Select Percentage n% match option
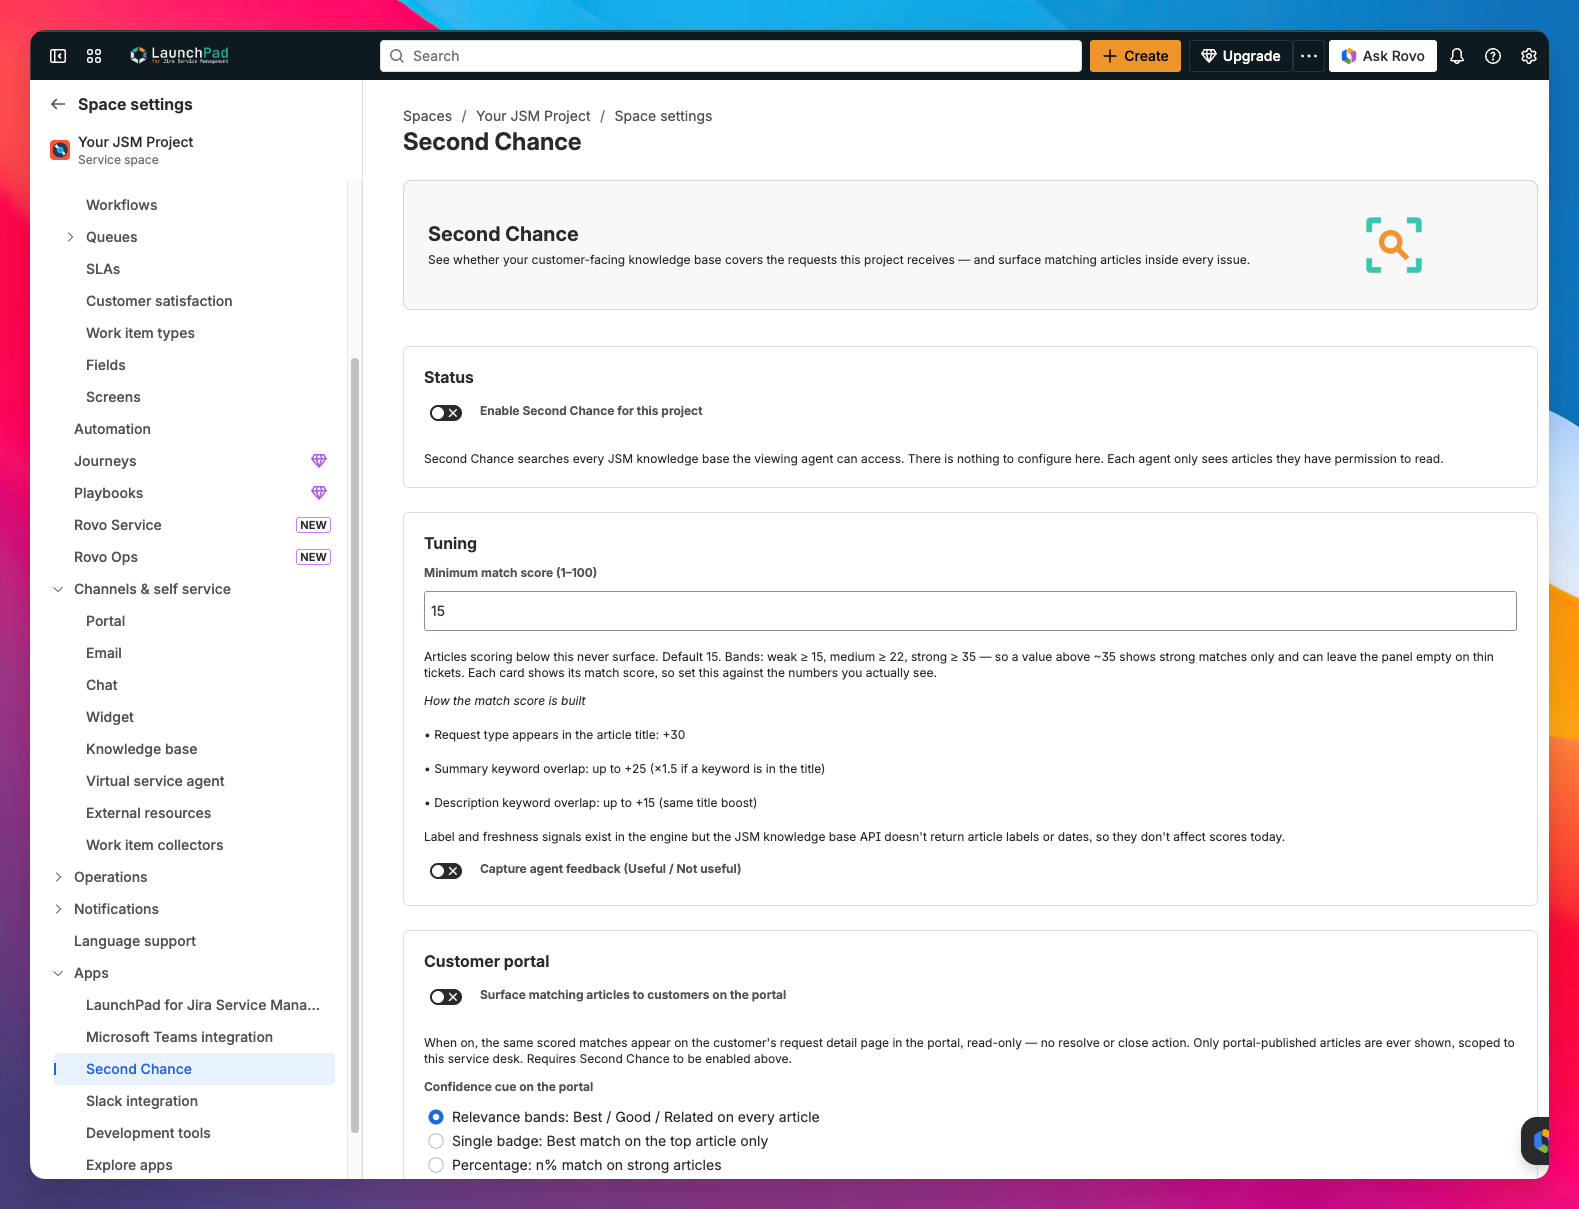The width and height of the screenshot is (1579, 1209). [436, 1165]
